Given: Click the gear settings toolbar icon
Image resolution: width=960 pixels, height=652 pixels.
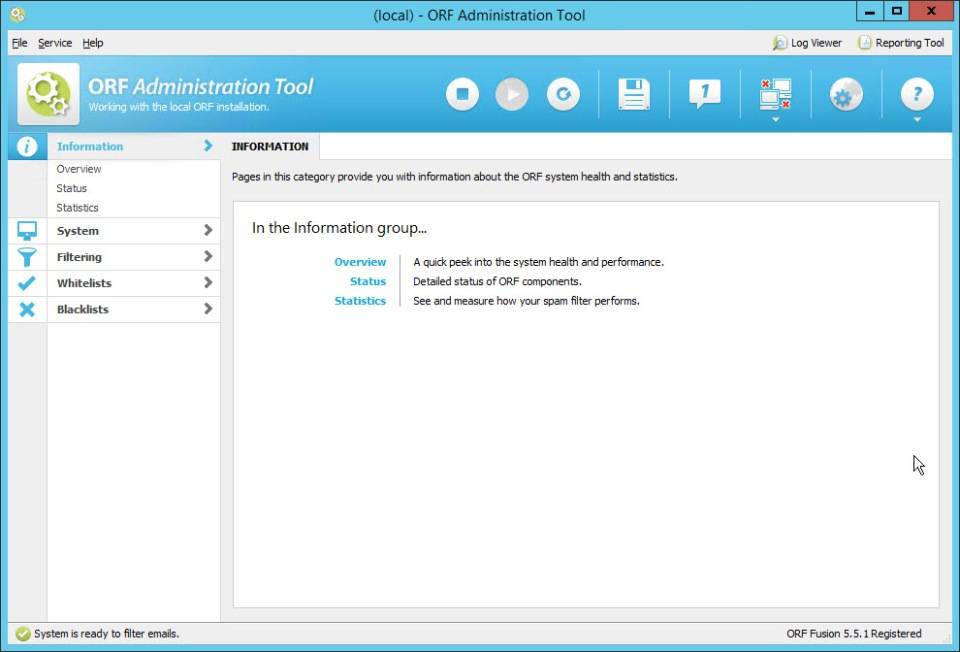Looking at the screenshot, I should point(846,95).
